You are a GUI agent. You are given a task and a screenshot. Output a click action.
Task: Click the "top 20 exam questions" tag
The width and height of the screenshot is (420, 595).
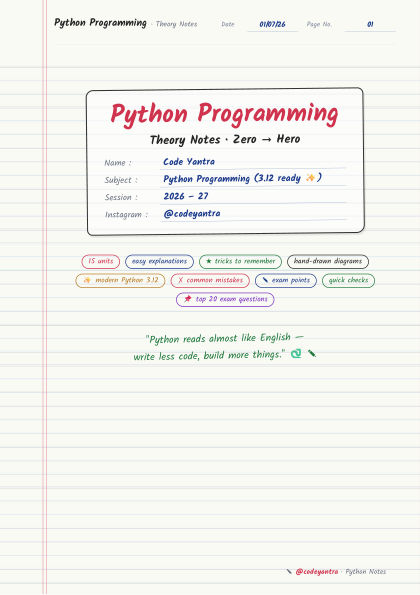225,299
